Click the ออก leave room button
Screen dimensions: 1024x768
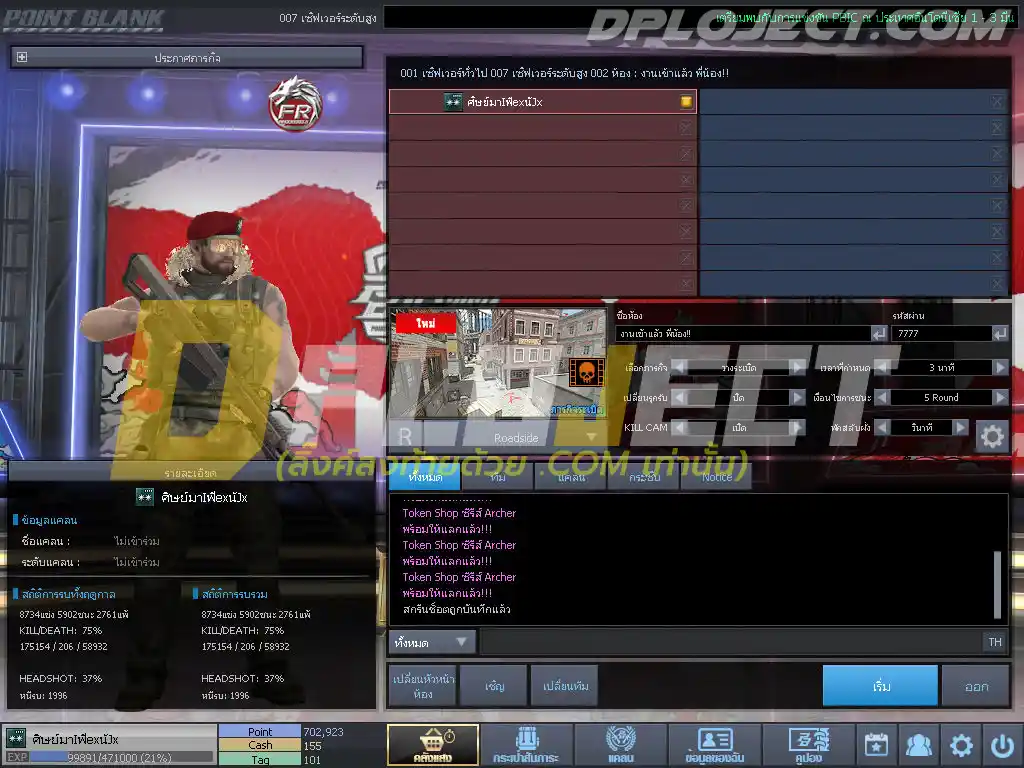[x=976, y=686]
